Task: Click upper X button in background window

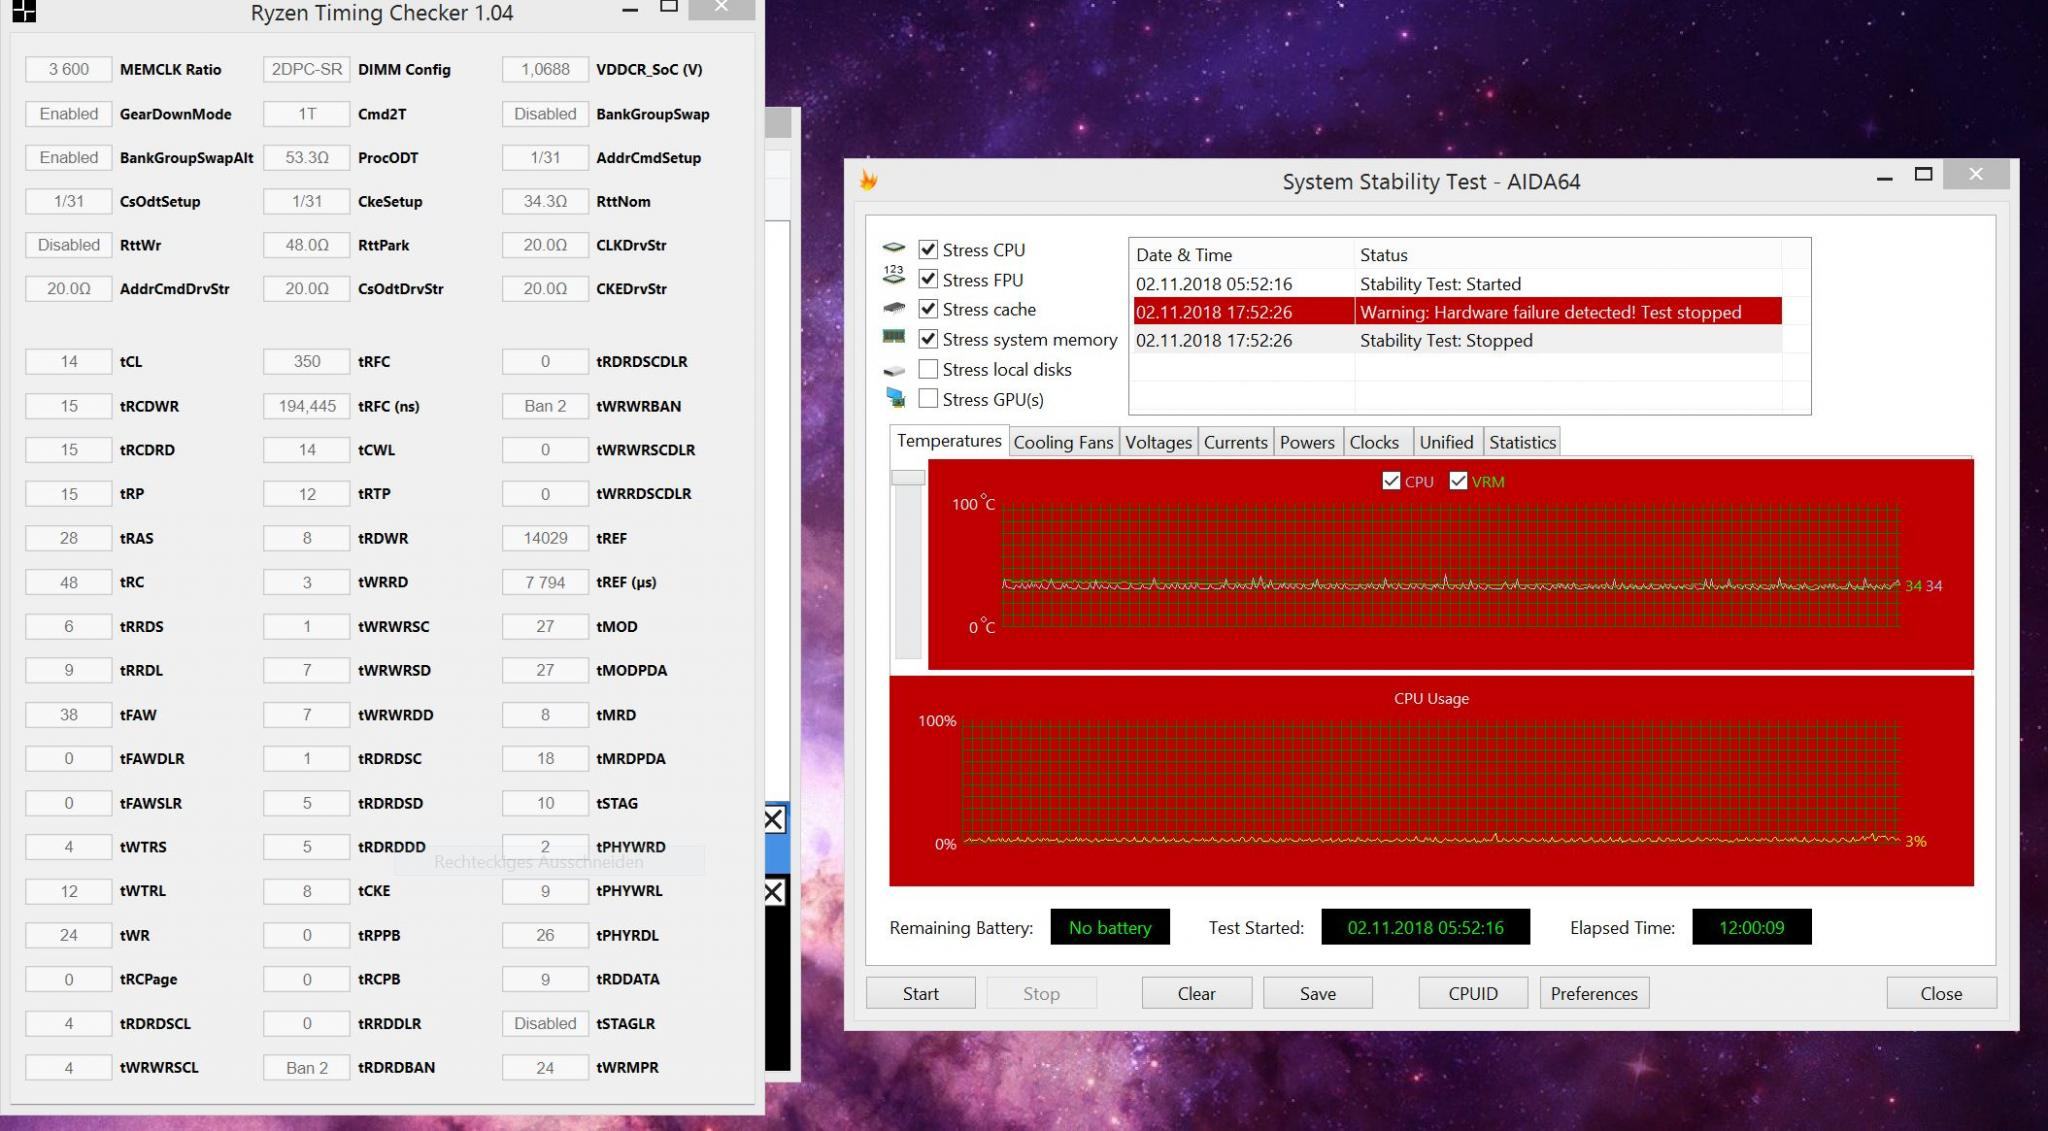Action: [x=774, y=820]
